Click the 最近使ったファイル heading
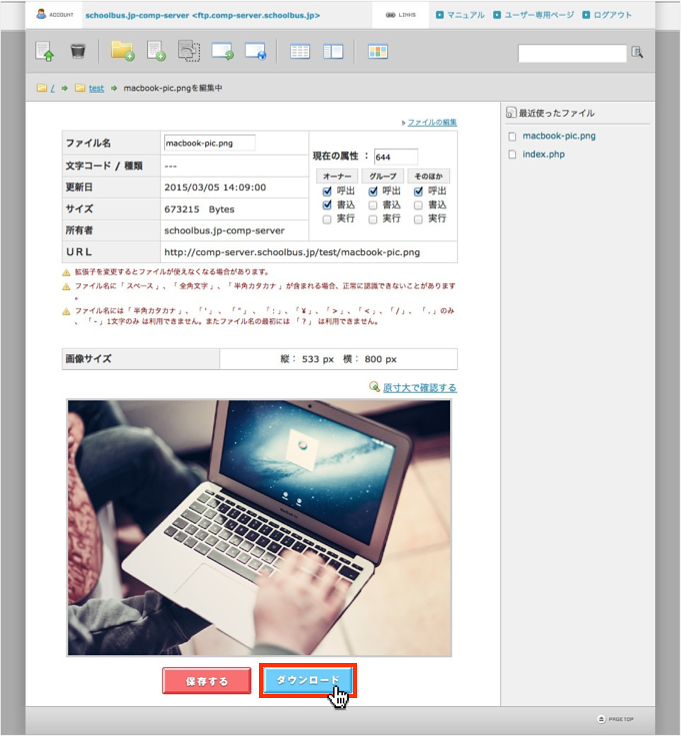 [556, 113]
